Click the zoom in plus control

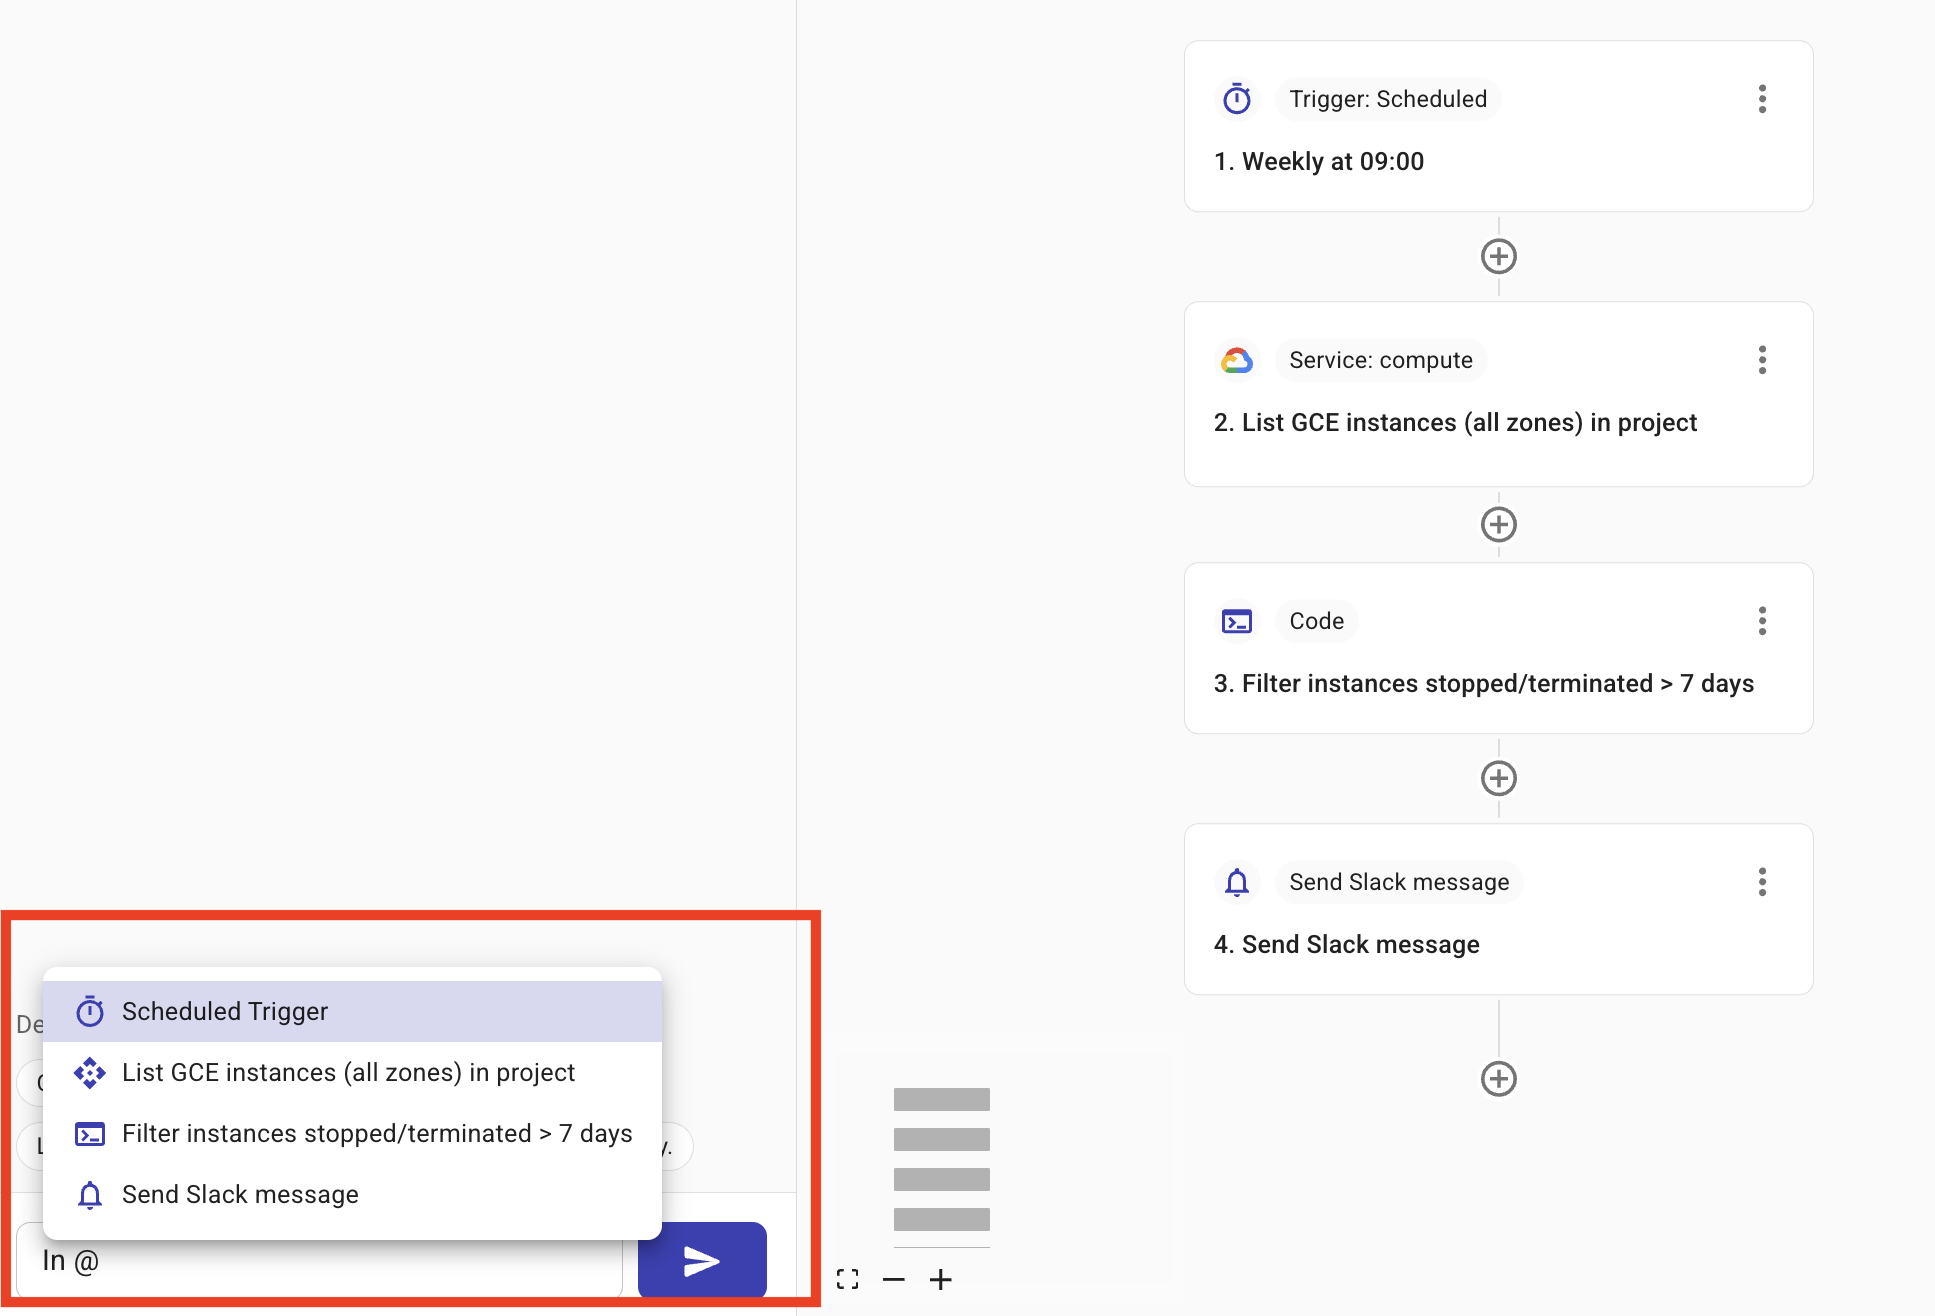click(x=941, y=1279)
